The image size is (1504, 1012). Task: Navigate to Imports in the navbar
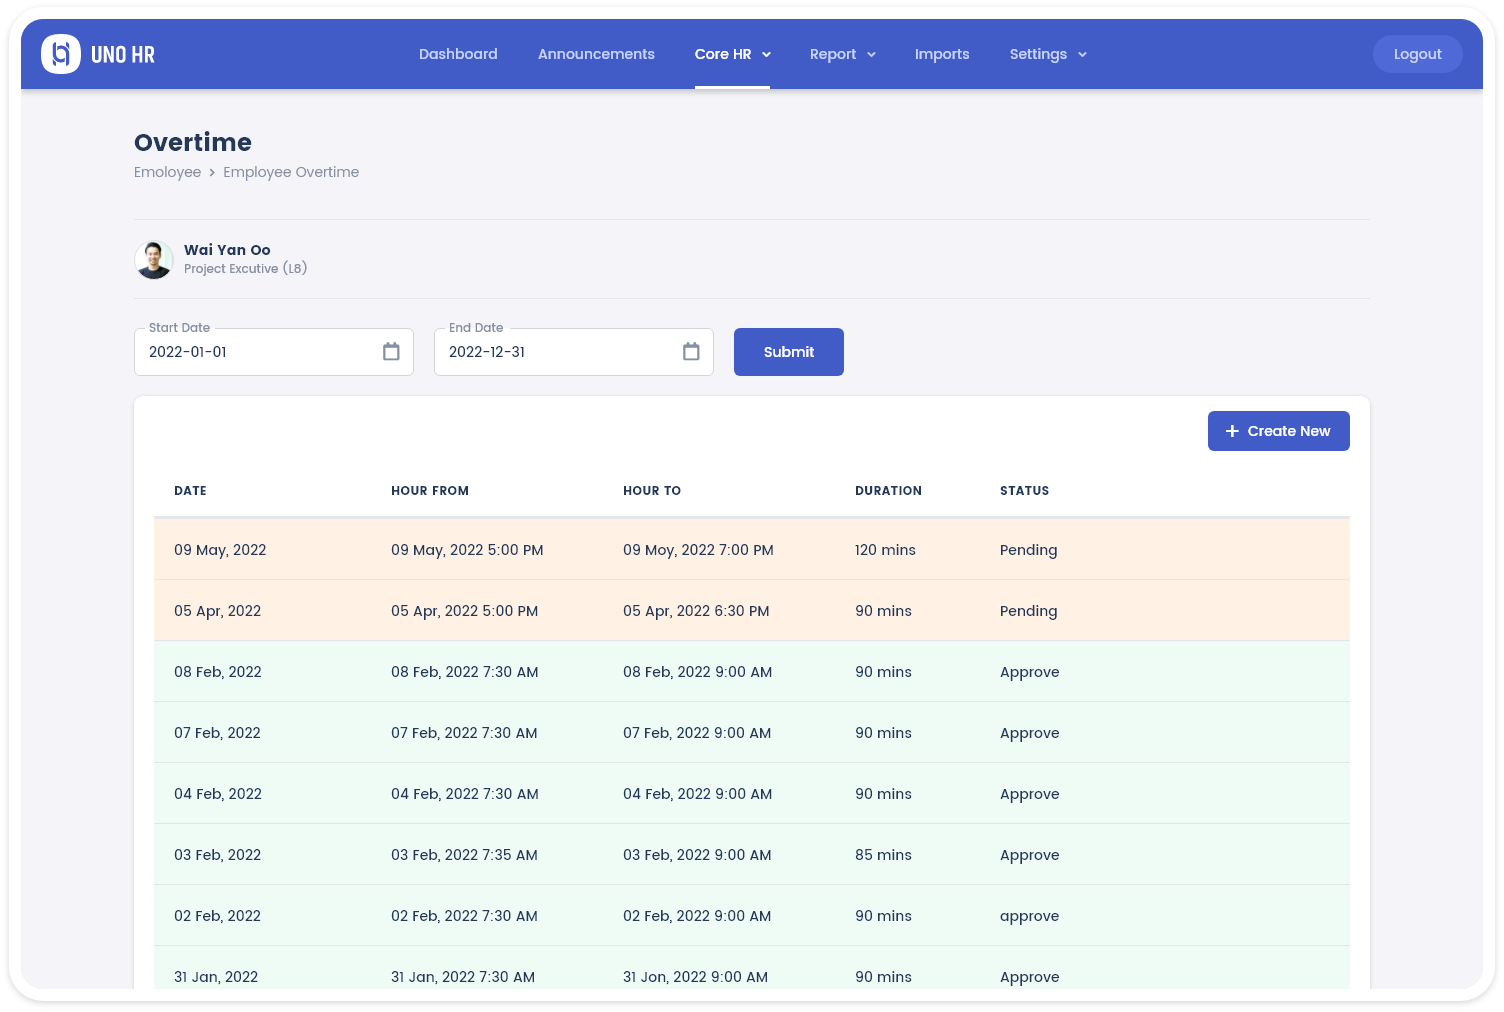coord(942,54)
